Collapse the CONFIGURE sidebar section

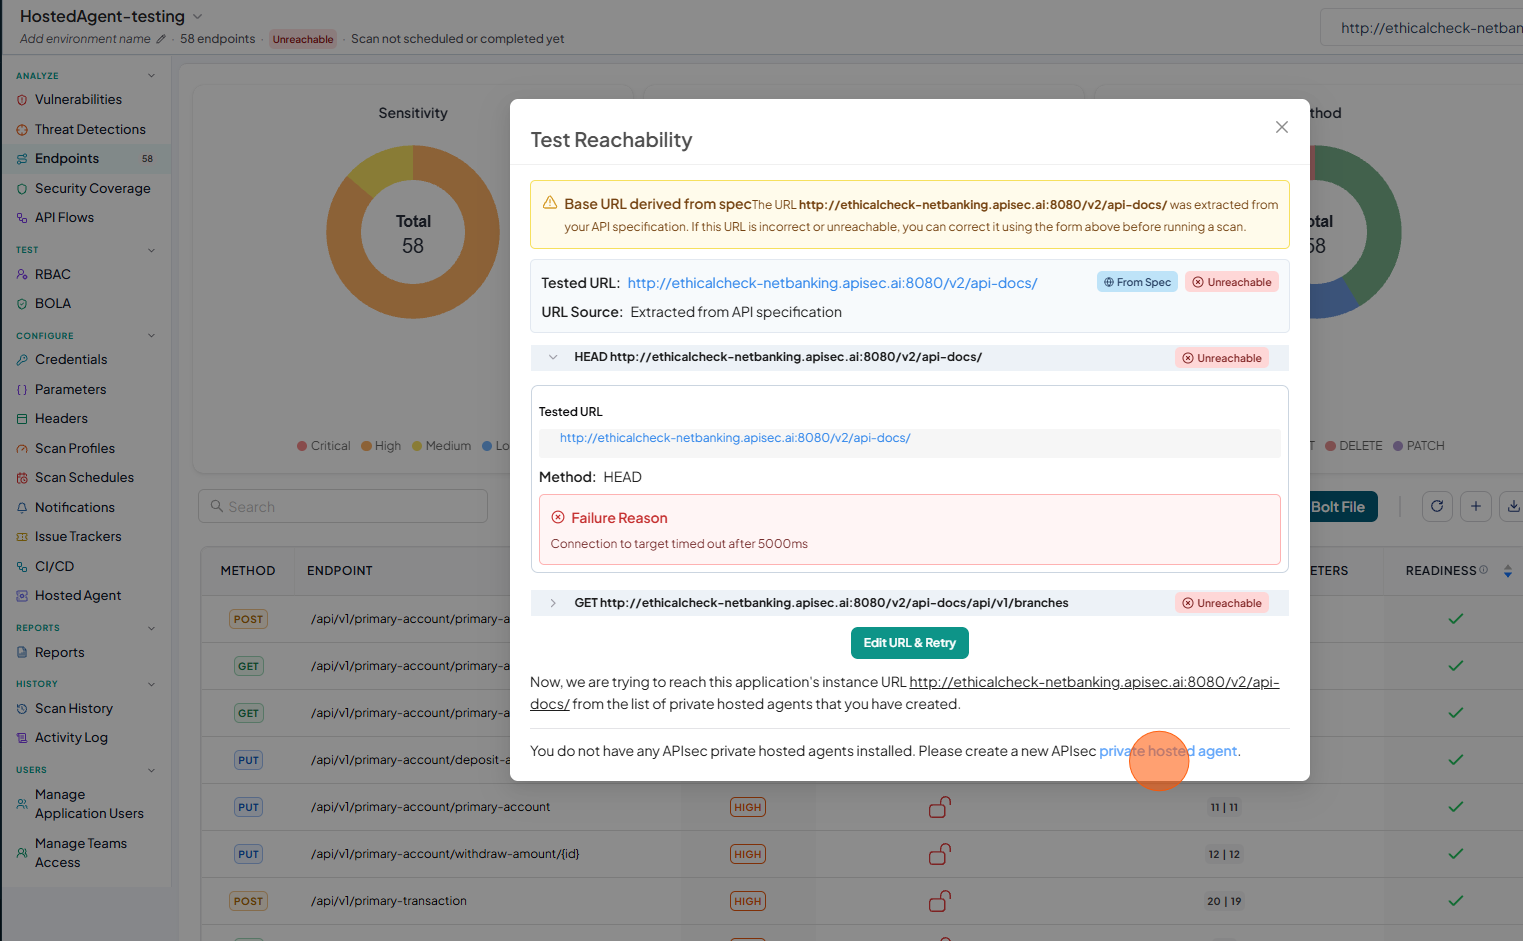[x=151, y=336]
